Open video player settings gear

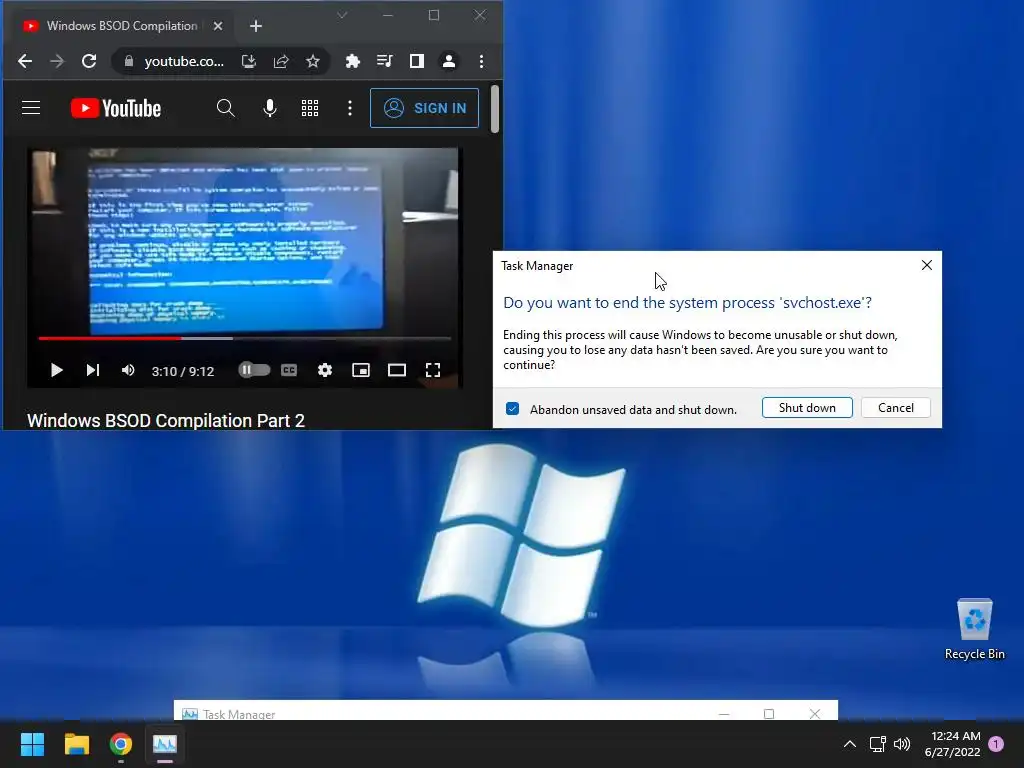pos(325,370)
